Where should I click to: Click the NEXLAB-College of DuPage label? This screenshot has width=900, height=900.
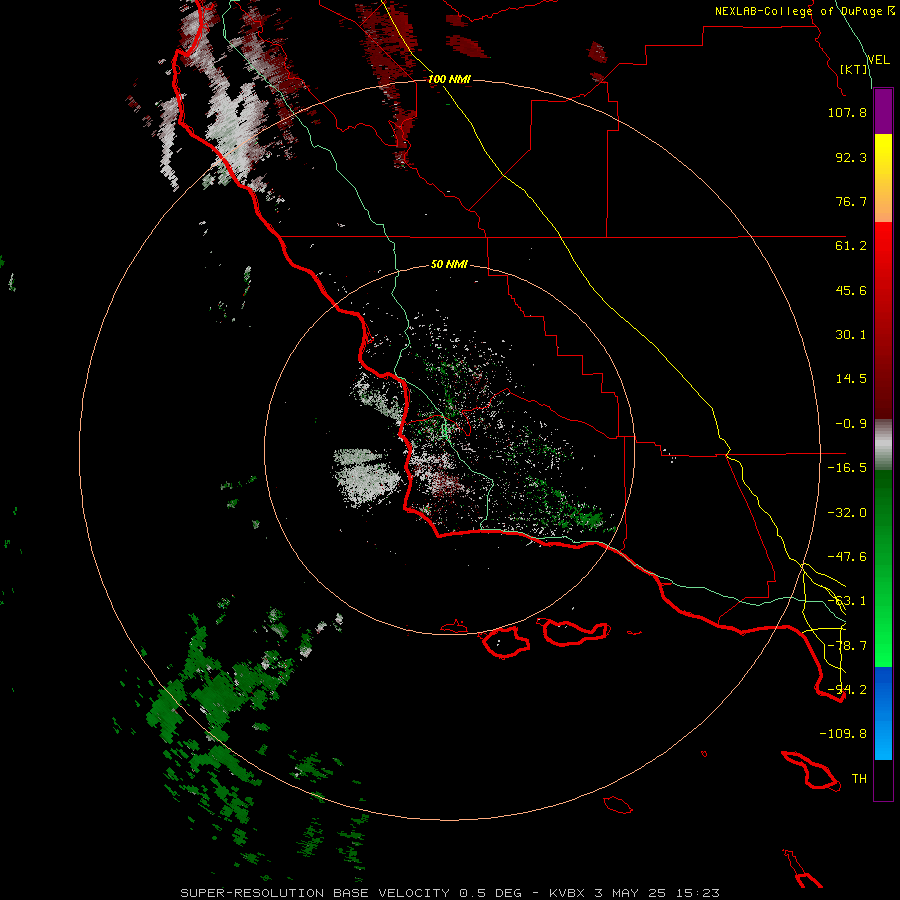(804, 11)
